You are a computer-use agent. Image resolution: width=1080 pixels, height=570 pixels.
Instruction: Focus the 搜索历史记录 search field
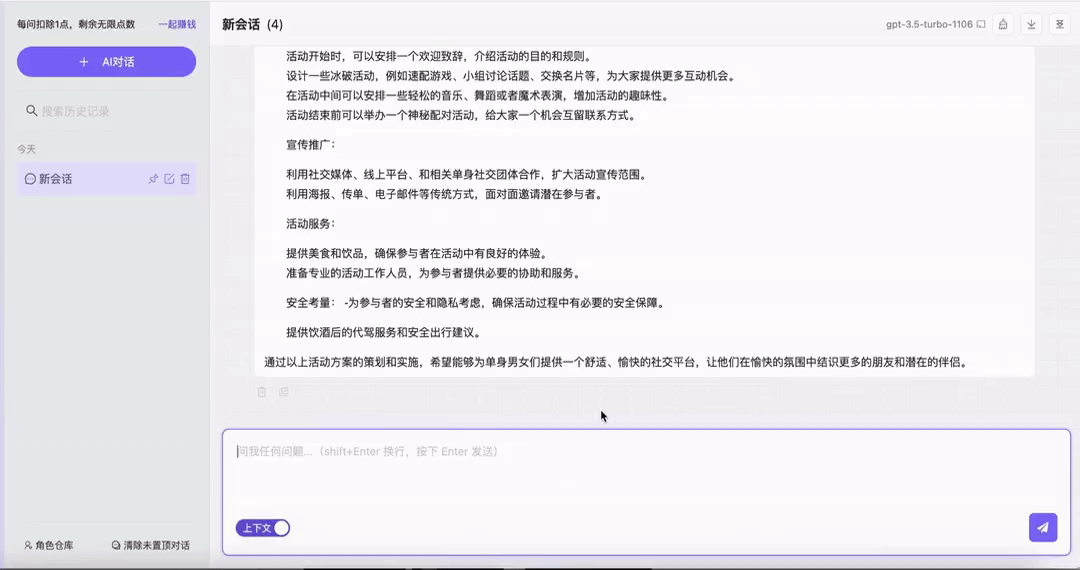106,111
